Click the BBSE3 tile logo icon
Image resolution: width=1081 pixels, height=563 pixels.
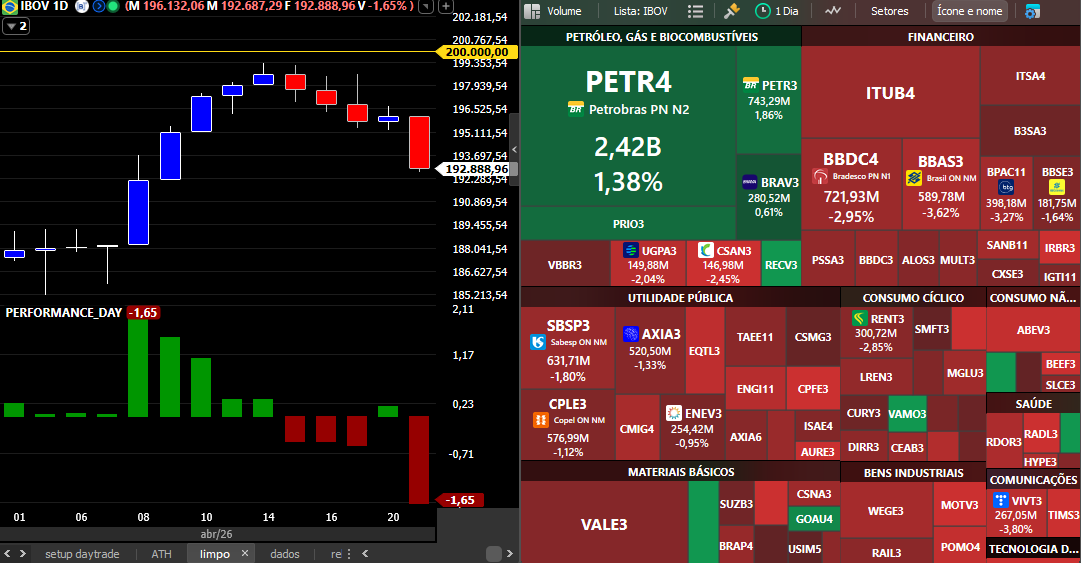pyautogui.click(x=1057, y=187)
